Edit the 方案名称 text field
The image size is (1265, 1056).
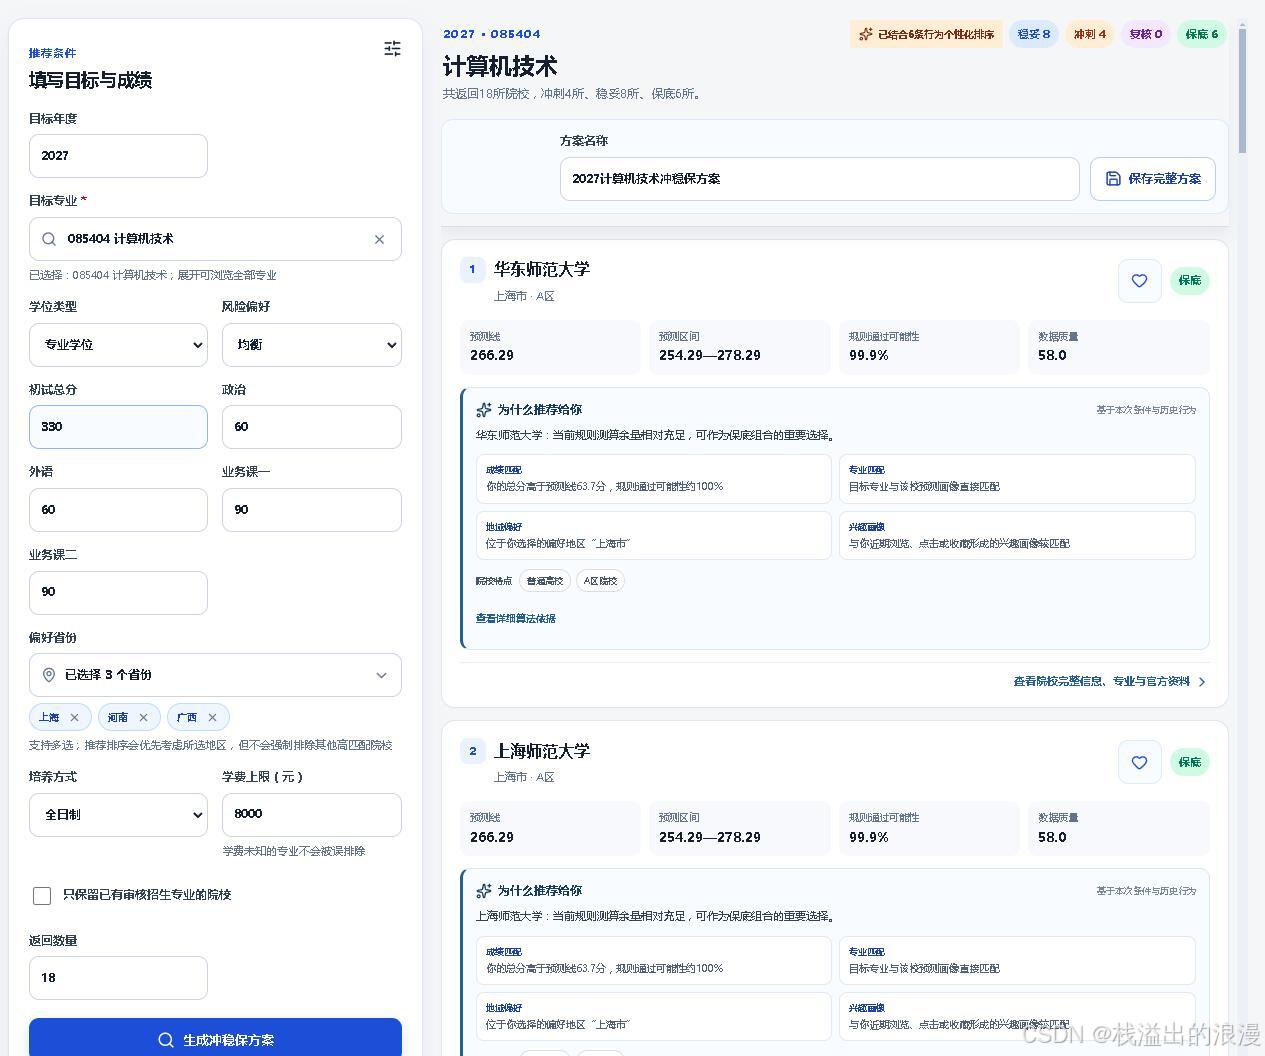819,179
